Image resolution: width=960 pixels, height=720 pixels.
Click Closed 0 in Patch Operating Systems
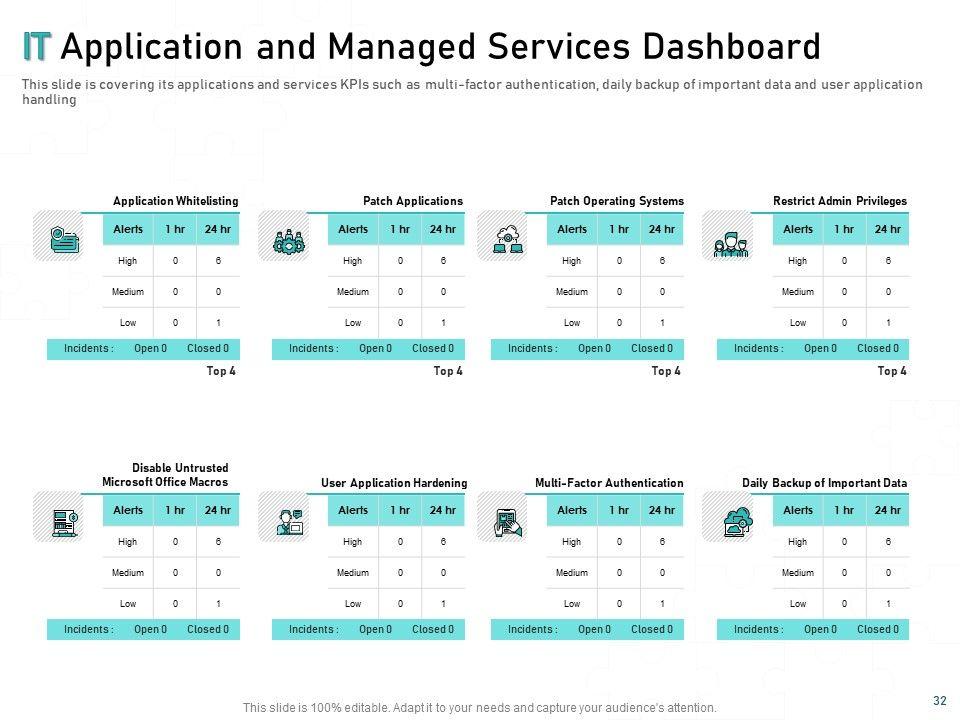click(x=651, y=348)
